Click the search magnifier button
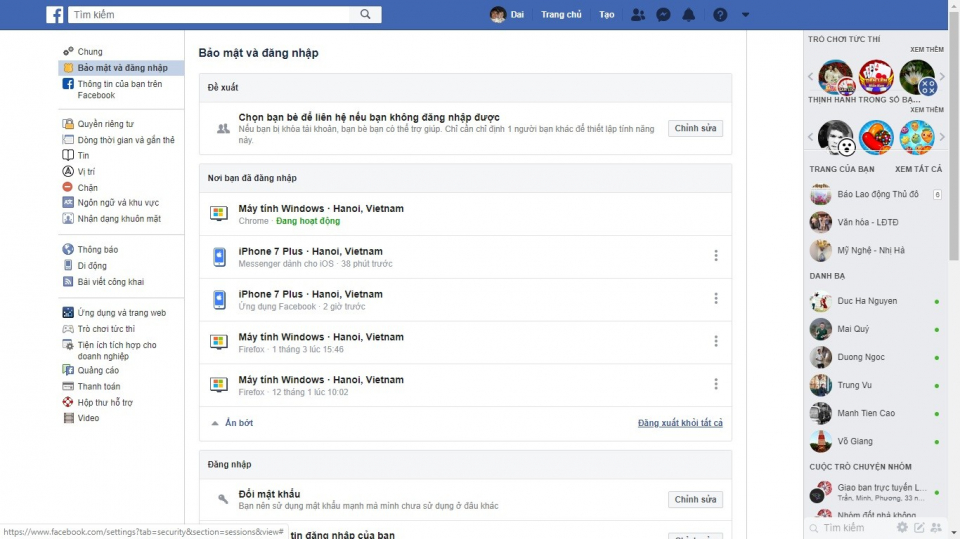The height and width of the screenshot is (539, 960). pyautogui.click(x=366, y=15)
